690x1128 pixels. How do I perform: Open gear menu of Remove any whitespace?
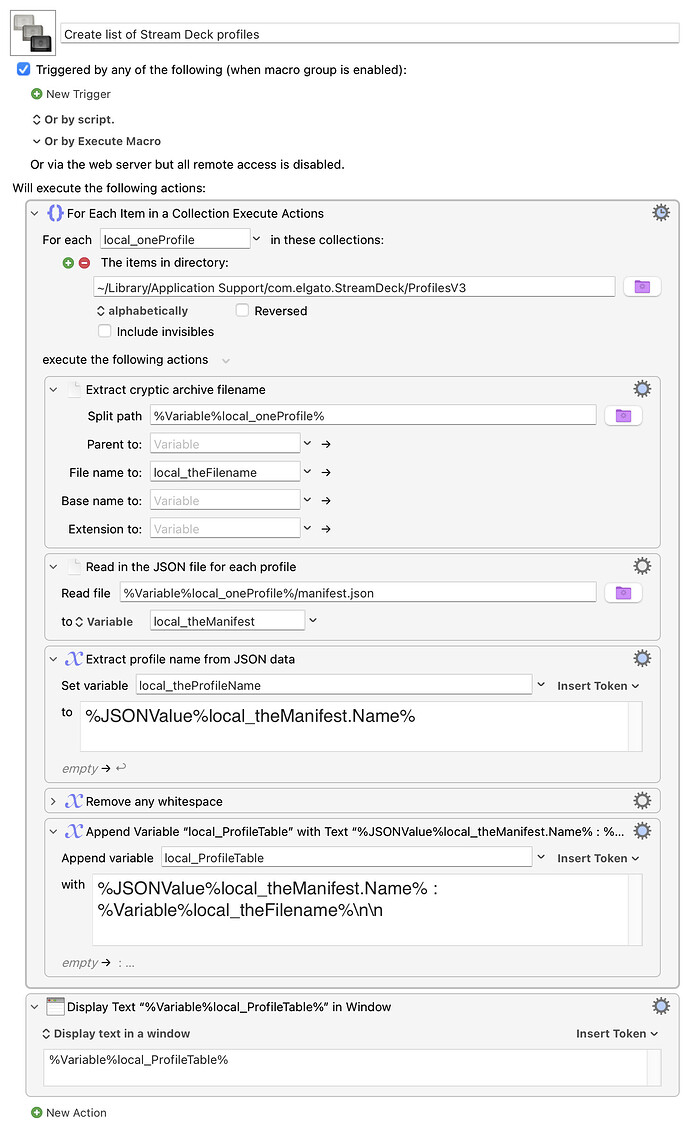pos(642,801)
